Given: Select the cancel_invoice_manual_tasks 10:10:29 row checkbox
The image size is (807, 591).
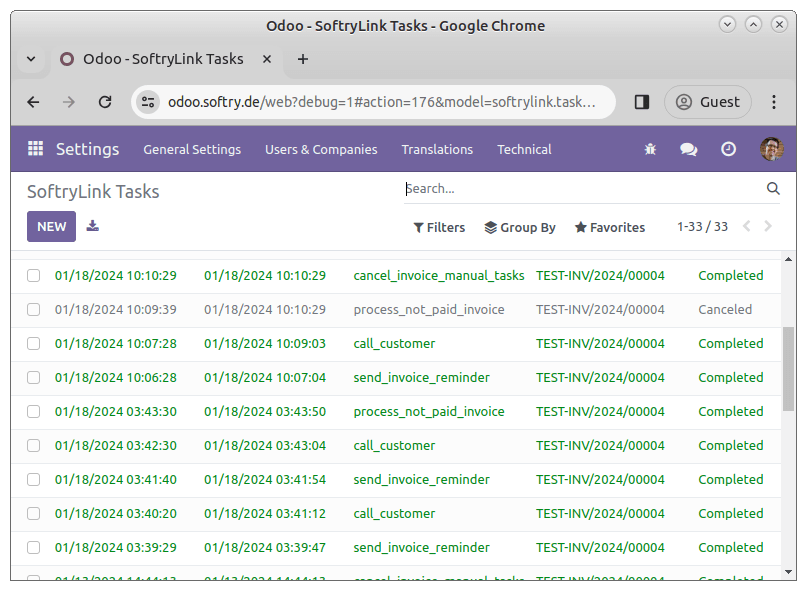Looking at the screenshot, I should pos(33,275).
